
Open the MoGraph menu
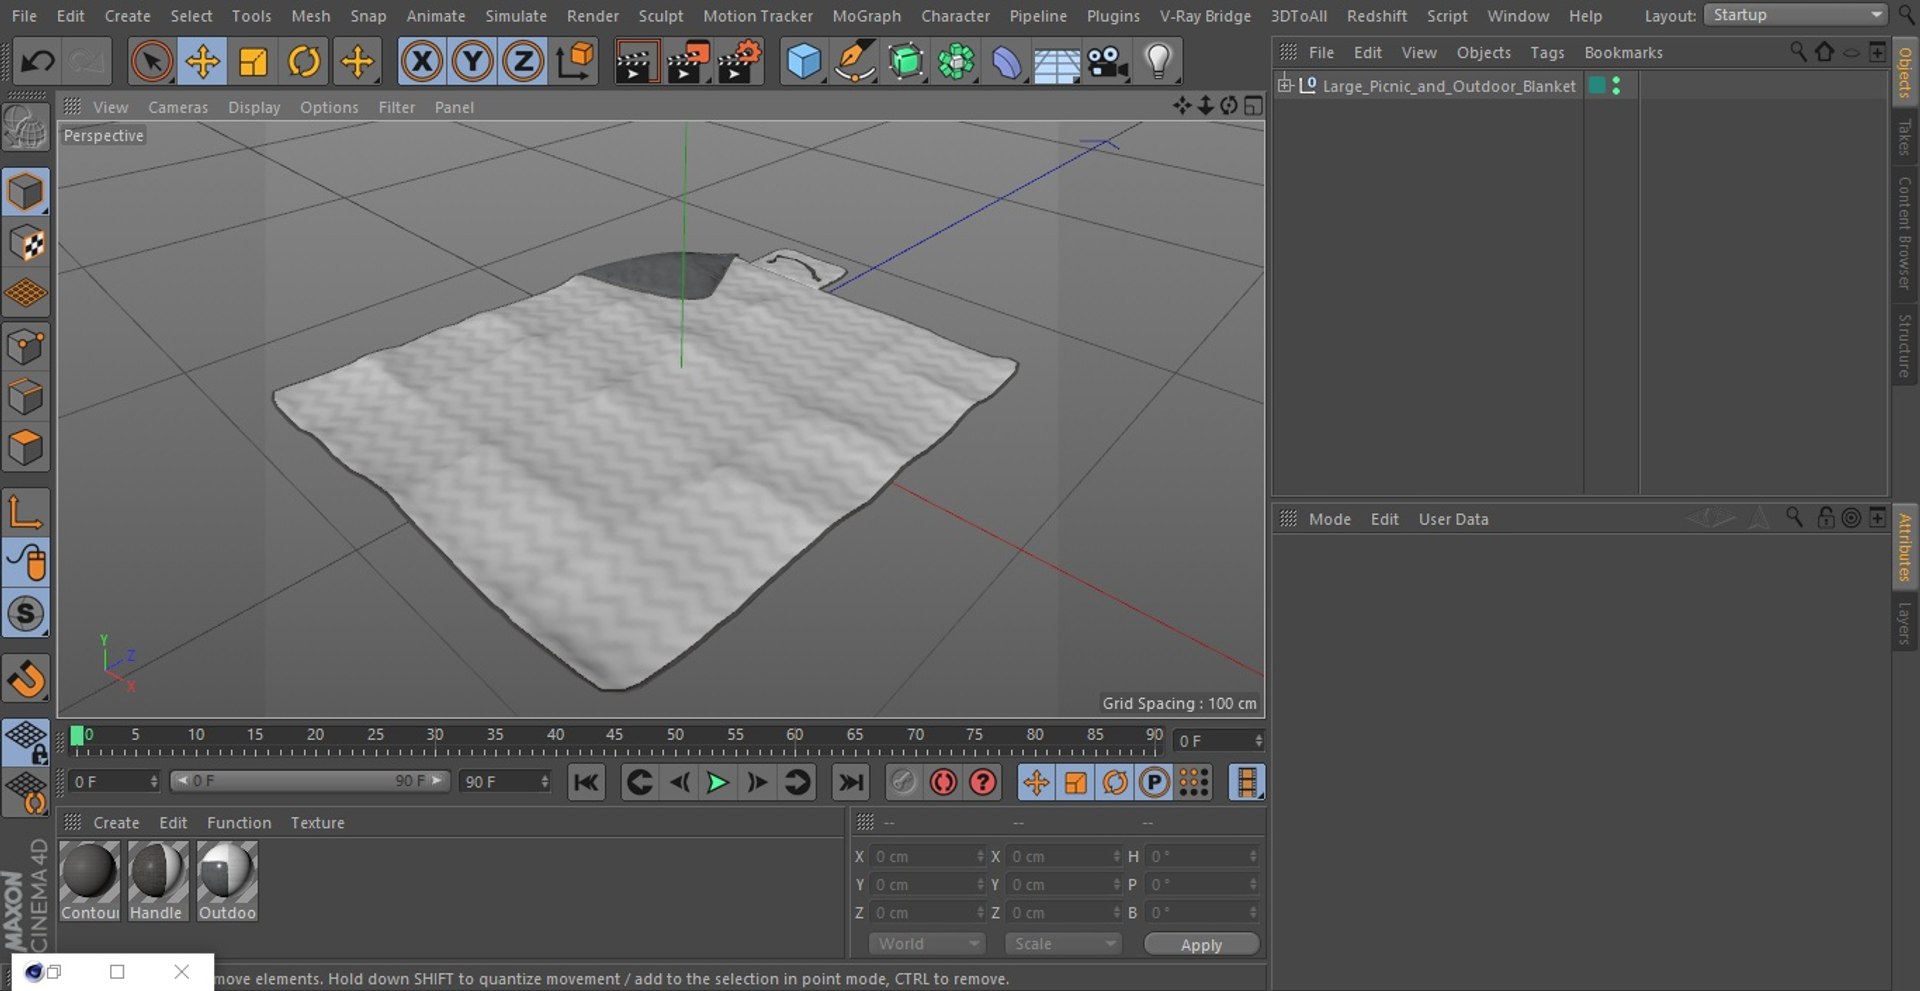click(x=866, y=16)
